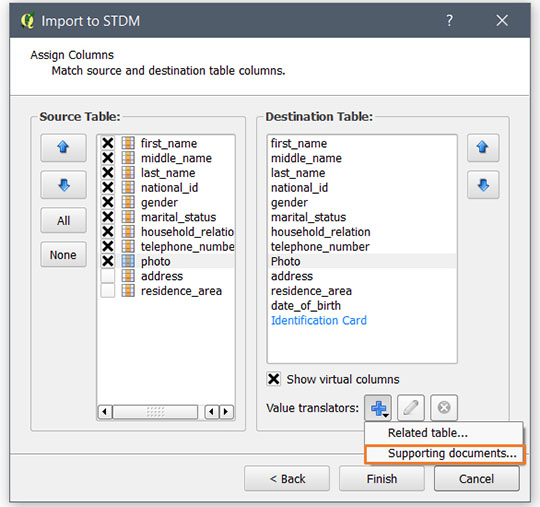Click the table icon beside telephone_number source

pyautogui.click(x=128, y=247)
